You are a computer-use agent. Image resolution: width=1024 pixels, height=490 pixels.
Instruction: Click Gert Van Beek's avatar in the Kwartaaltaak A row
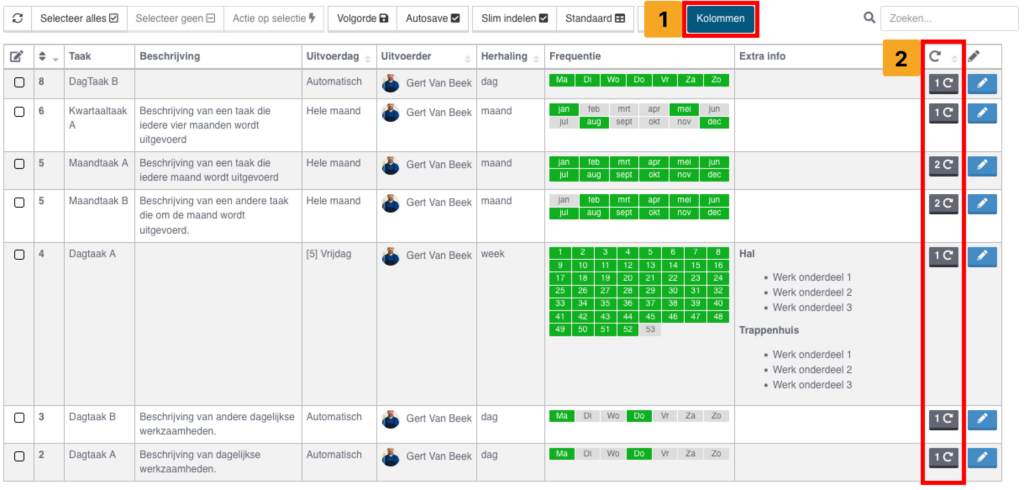[391, 113]
